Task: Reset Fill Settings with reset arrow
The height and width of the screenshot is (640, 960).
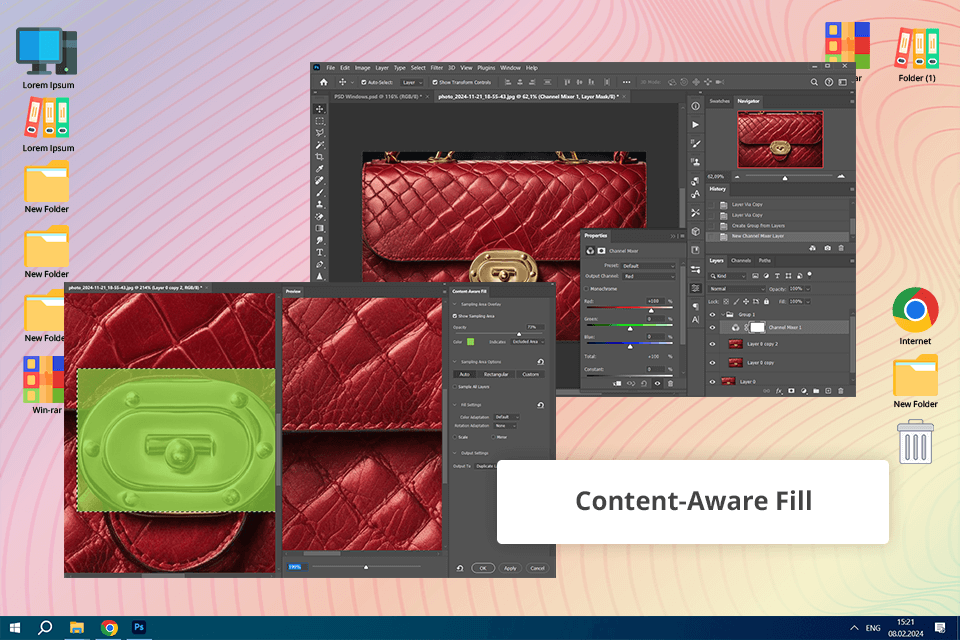Action: (541, 405)
